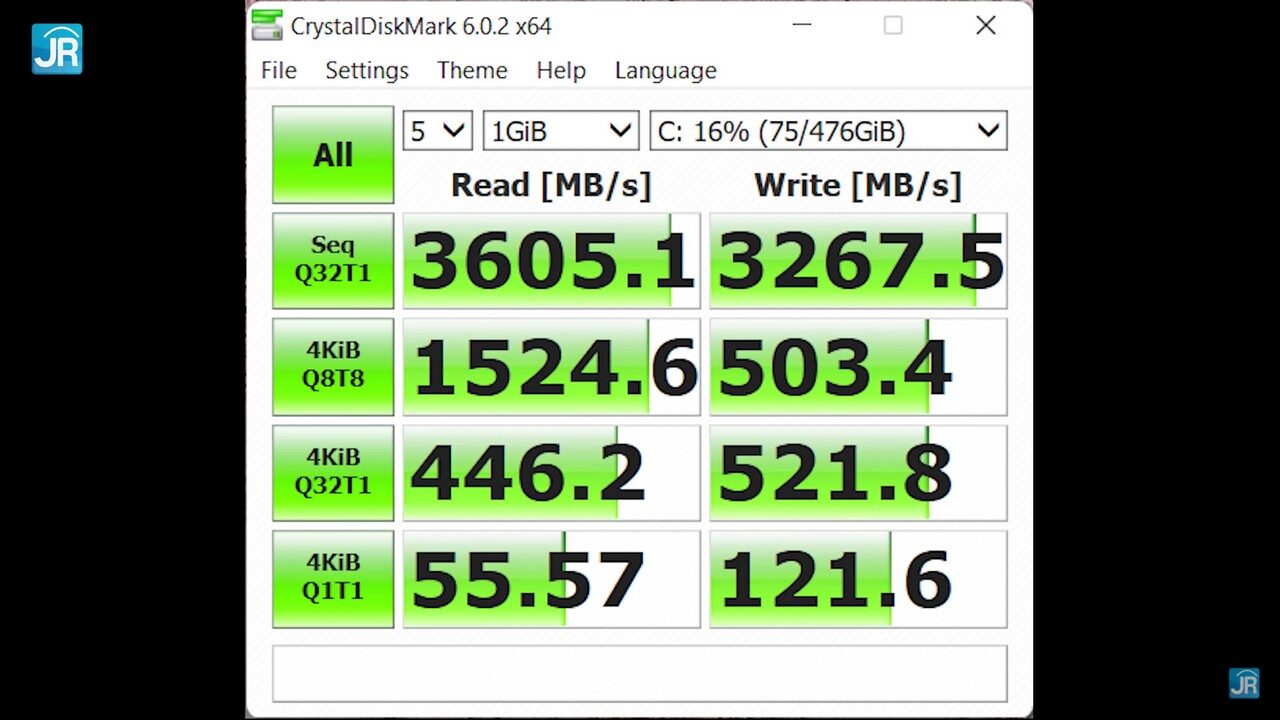Click the CrystalDiskMark app icon in title bar
The width and height of the screenshot is (1280, 720).
click(267, 26)
